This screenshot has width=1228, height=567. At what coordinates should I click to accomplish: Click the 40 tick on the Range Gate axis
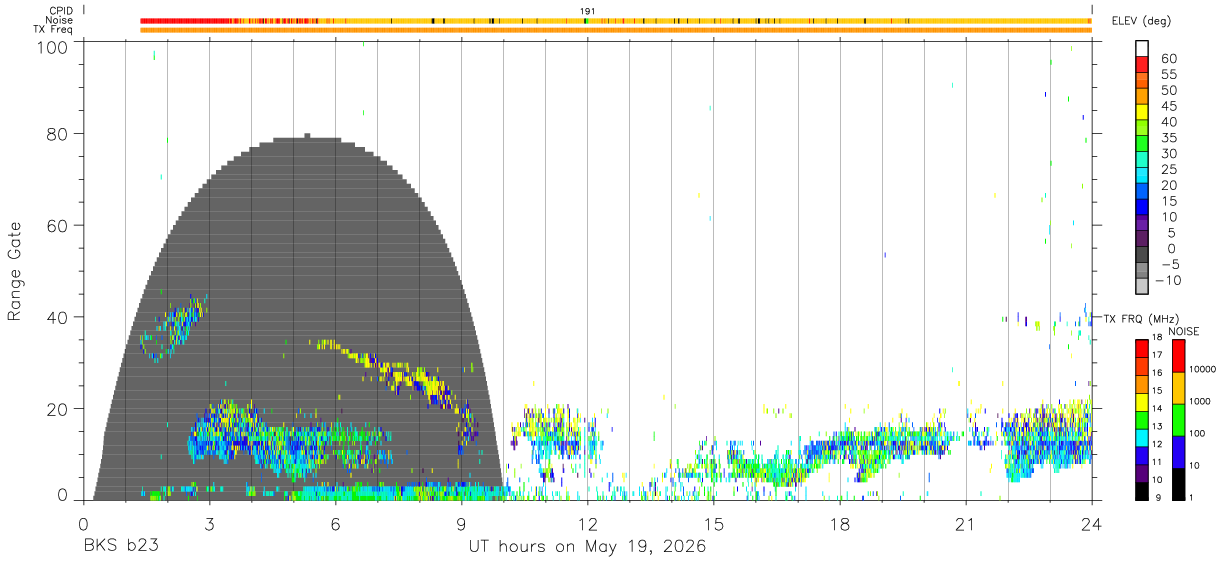click(59, 317)
